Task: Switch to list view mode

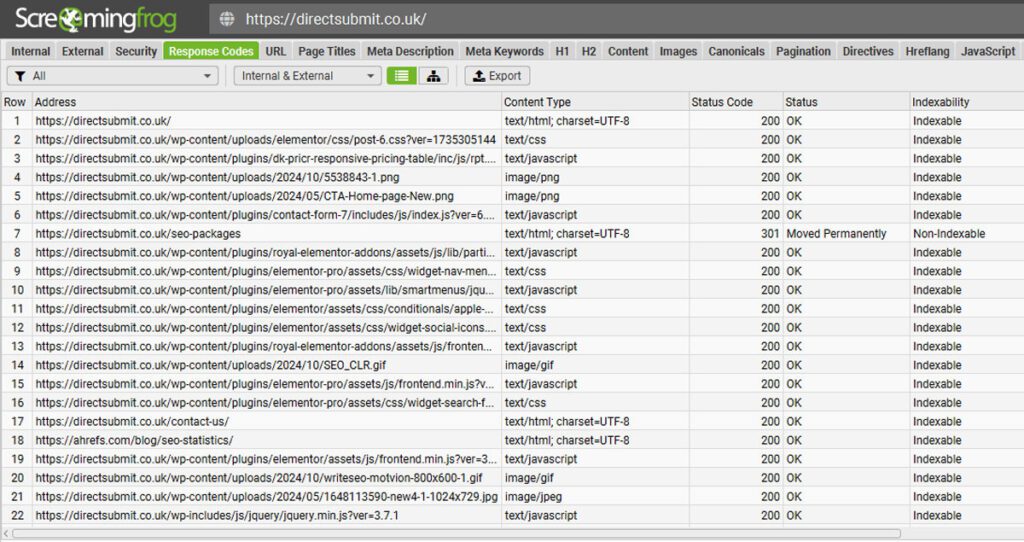Action: [x=401, y=76]
